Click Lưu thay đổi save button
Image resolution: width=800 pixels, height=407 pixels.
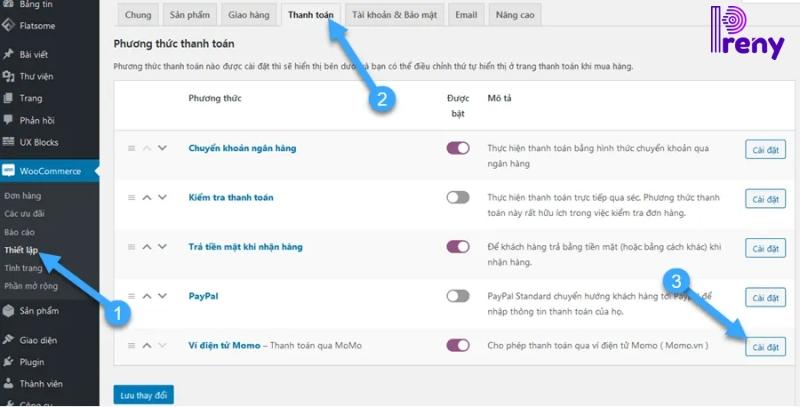coord(143,395)
